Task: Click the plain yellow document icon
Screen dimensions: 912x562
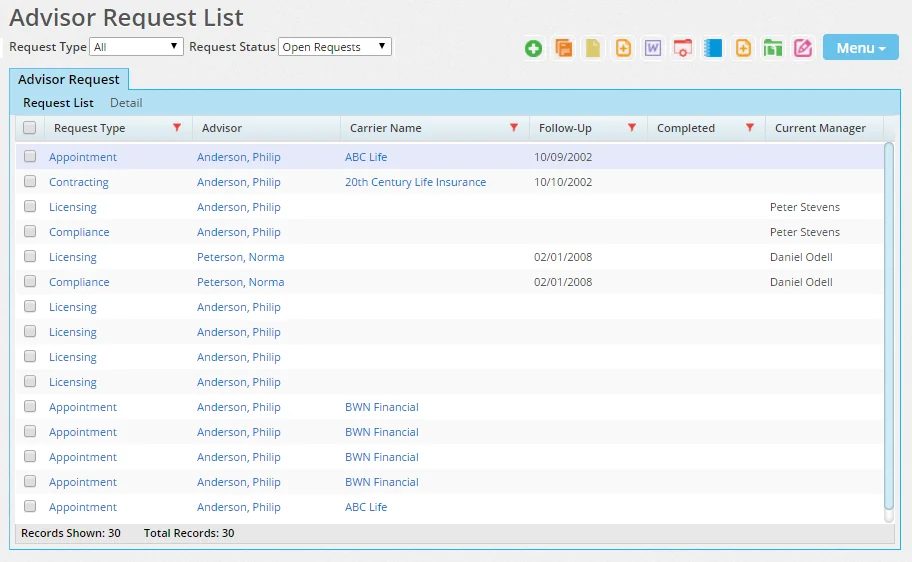Action: click(594, 48)
